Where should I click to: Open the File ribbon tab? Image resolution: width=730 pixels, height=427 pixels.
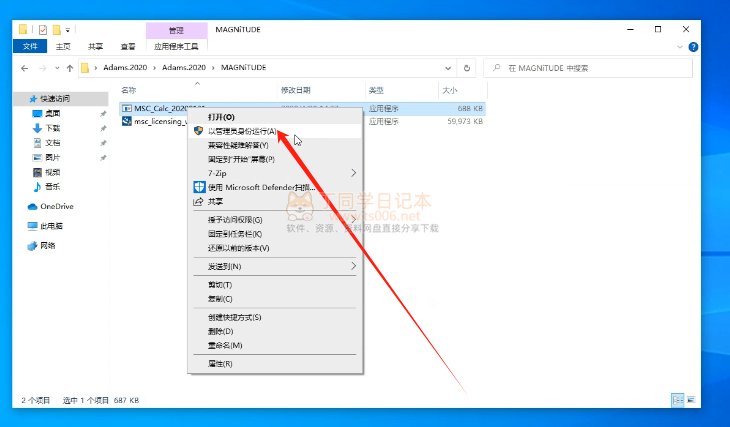click(30, 46)
